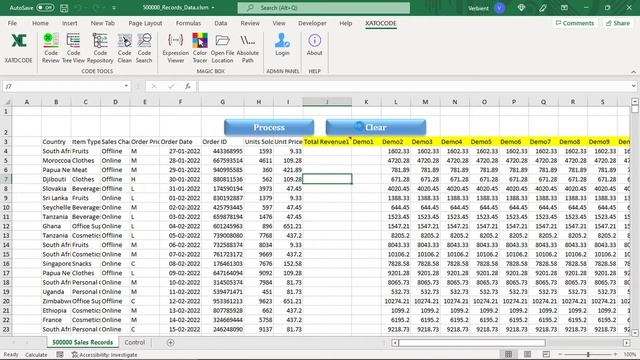Adjust the zoom slider handle

coord(588,354)
